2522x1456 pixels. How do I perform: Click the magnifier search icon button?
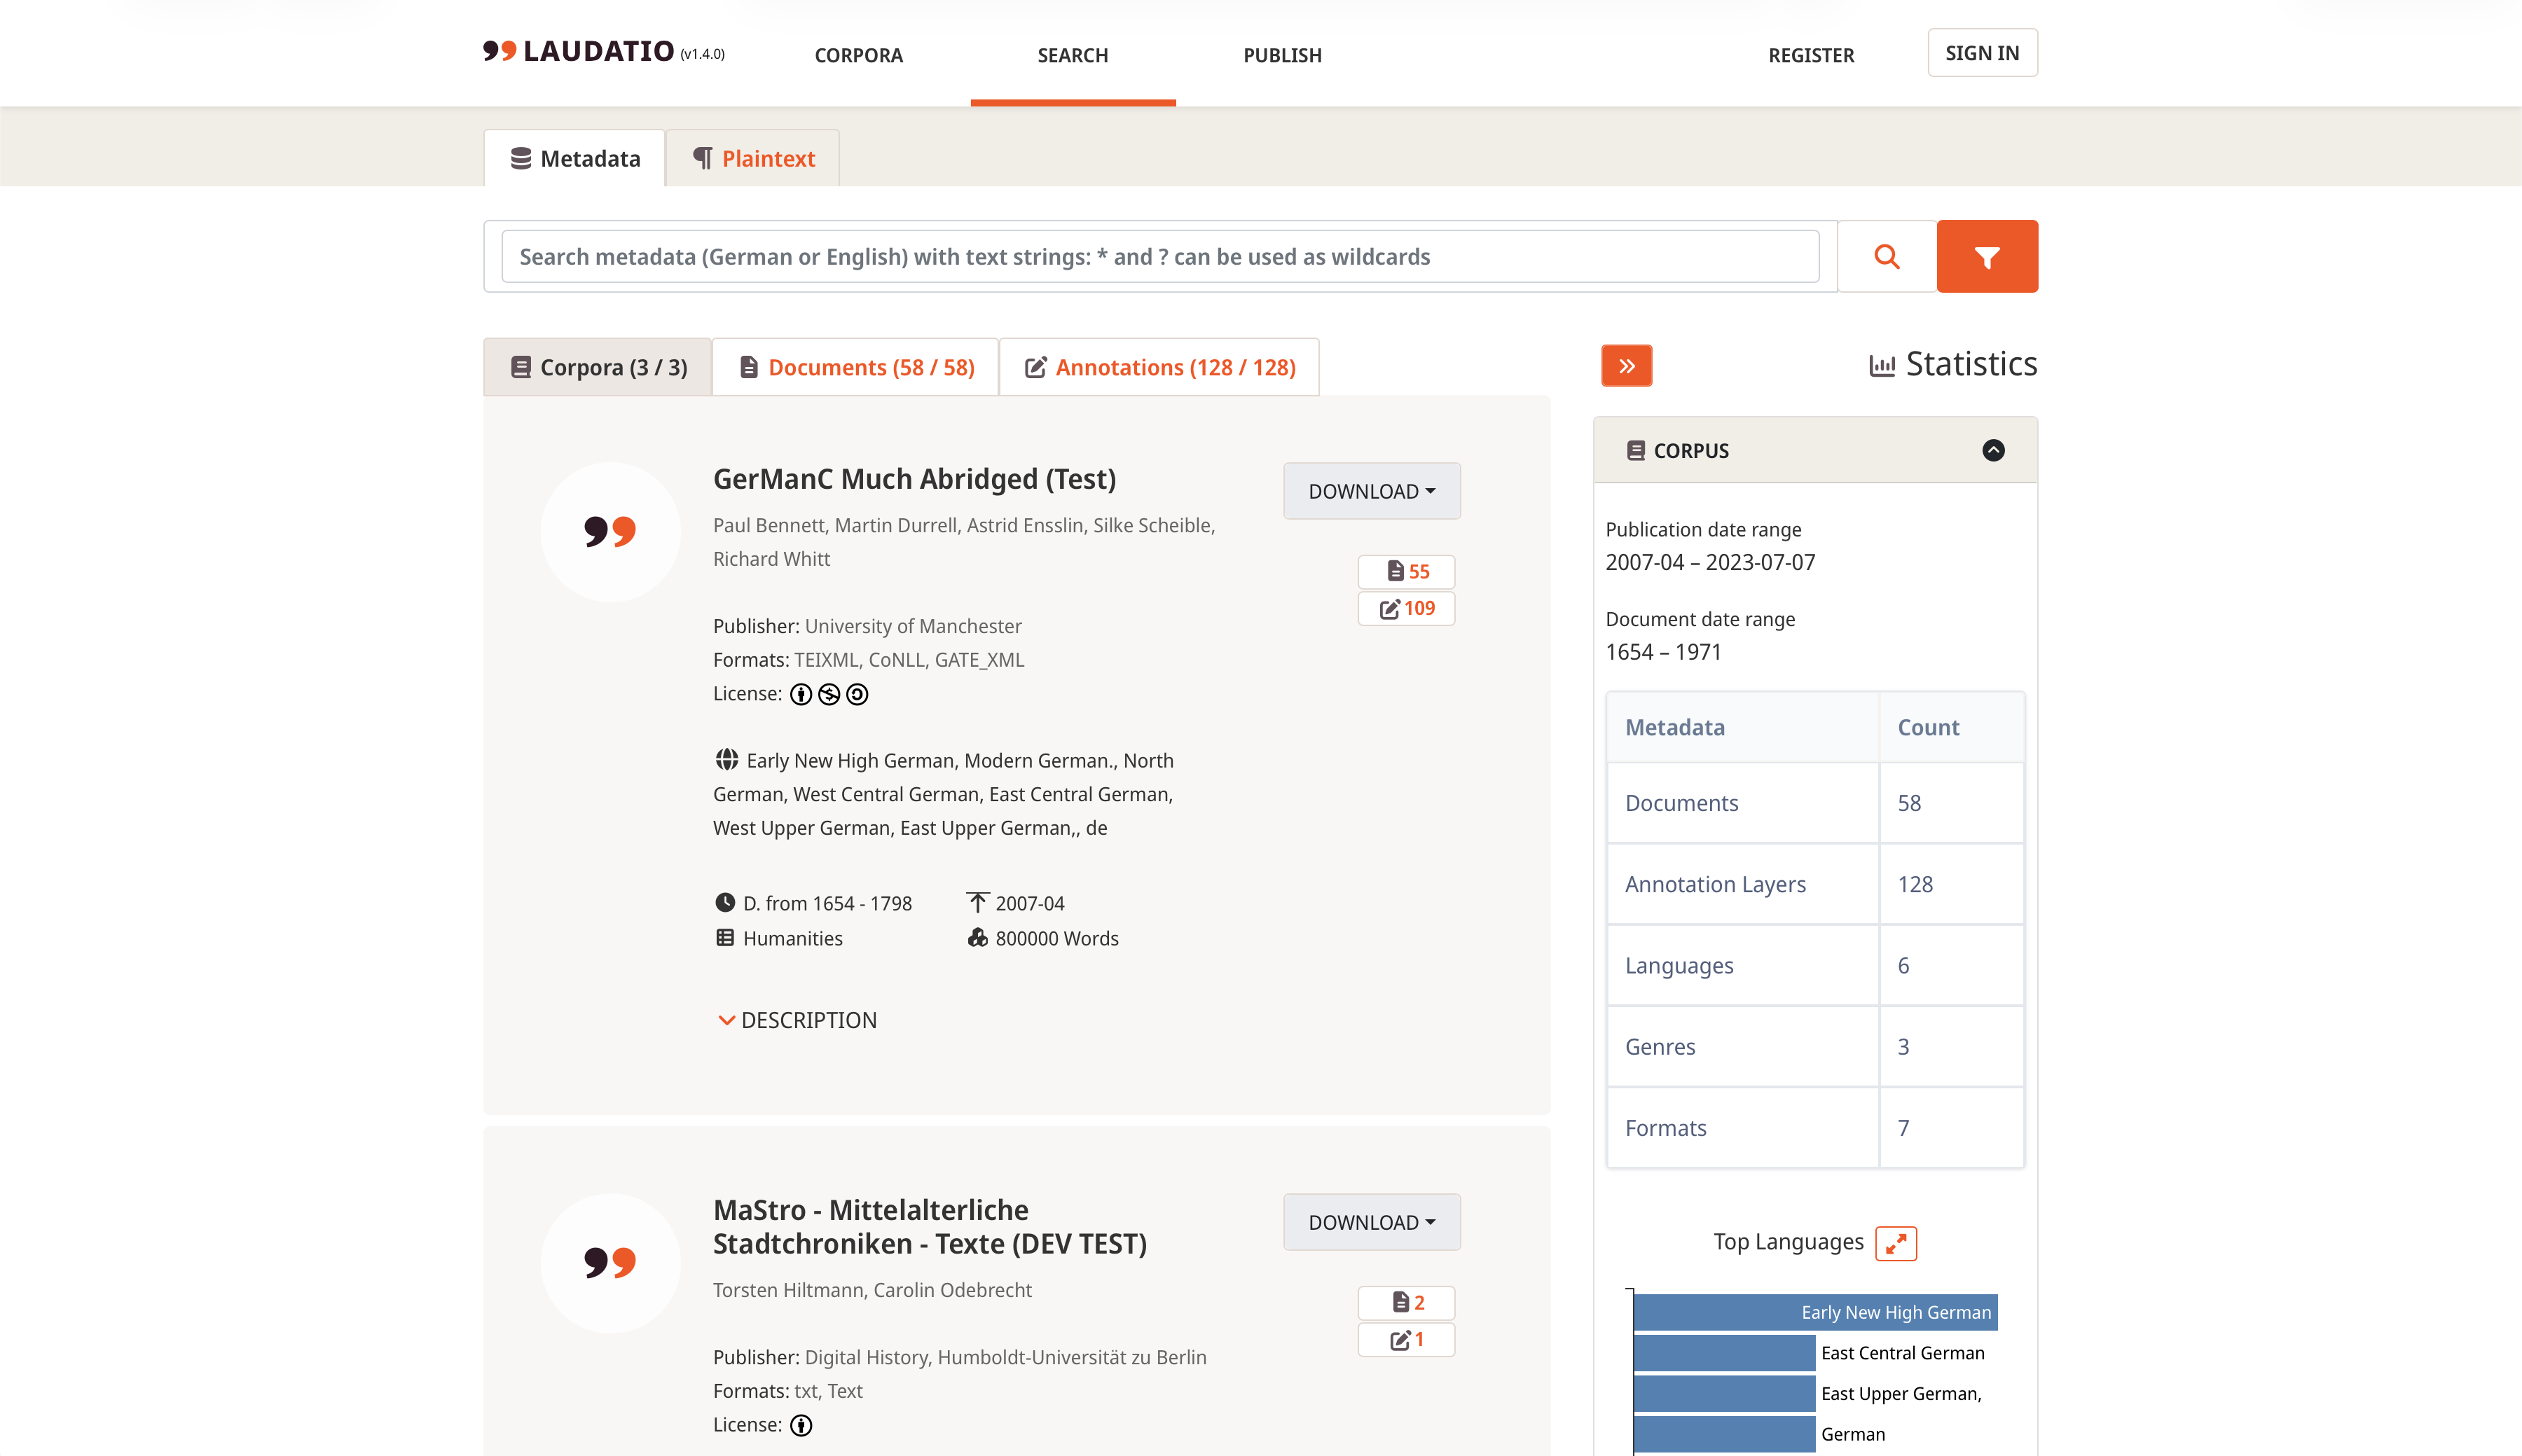click(x=1887, y=257)
